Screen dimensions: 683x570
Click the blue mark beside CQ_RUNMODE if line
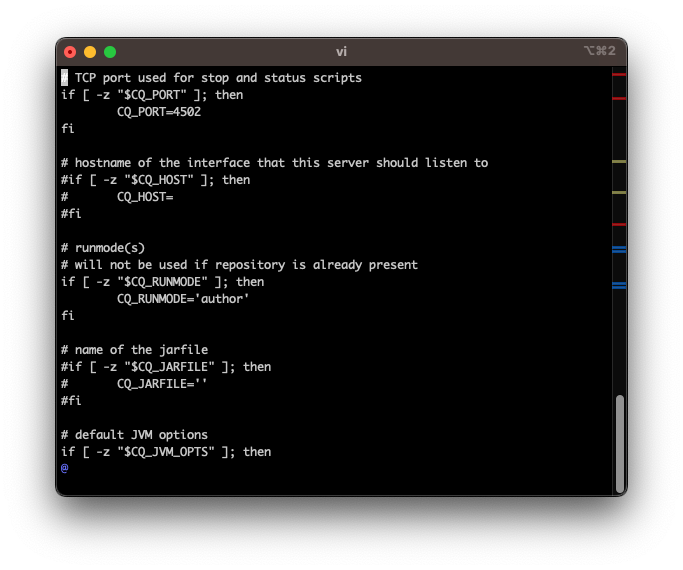point(619,286)
